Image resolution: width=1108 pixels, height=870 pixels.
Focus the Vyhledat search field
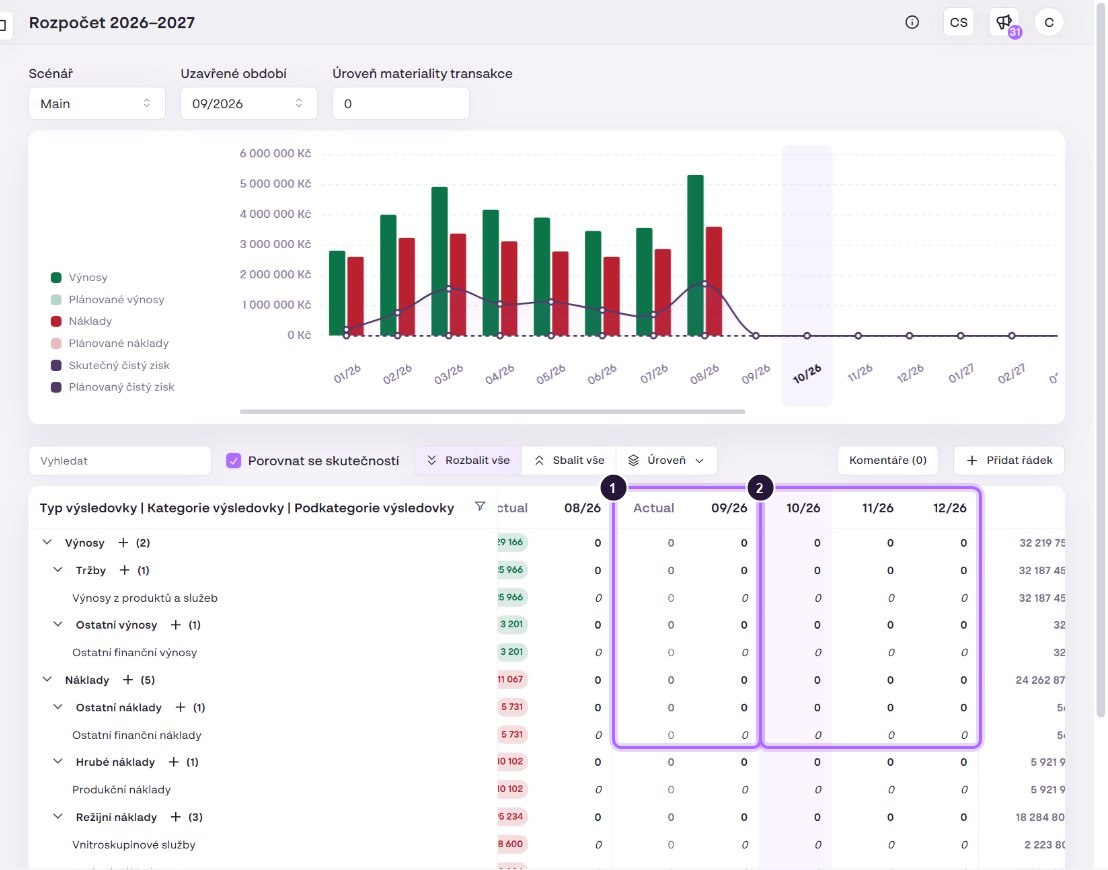120,461
